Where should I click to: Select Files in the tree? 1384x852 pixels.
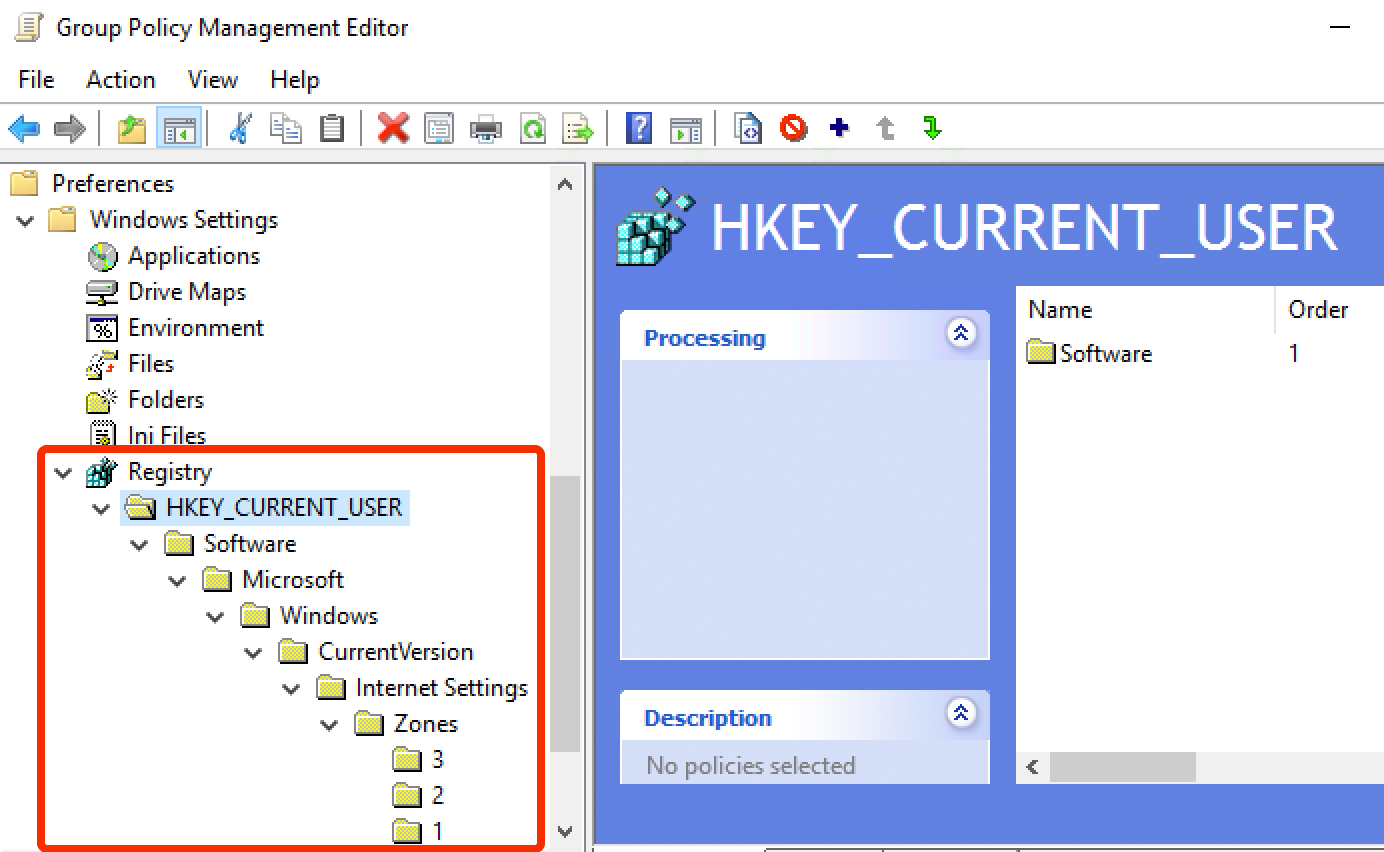point(151,364)
